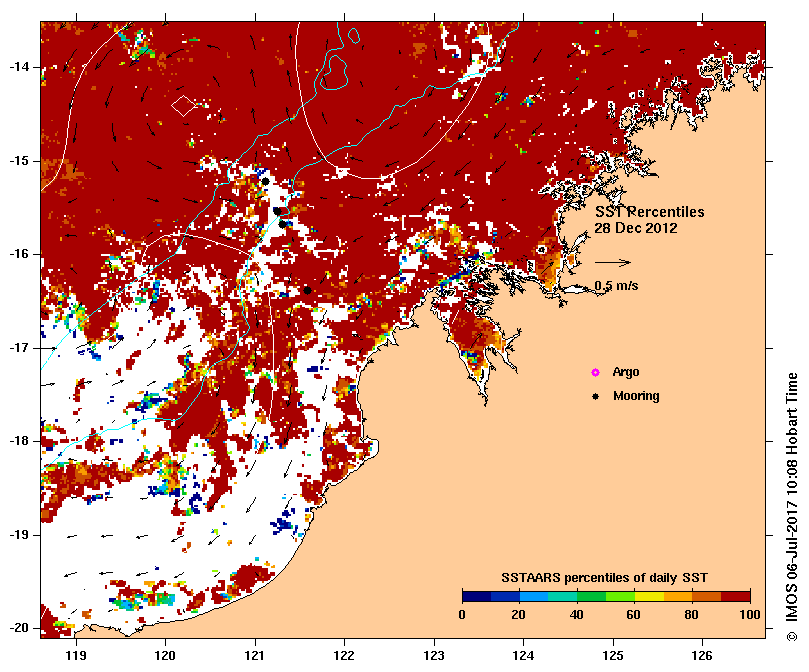This screenshot has width=809, height=672.
Task: Click the 'Mooring' legend label
Action: 636,396
